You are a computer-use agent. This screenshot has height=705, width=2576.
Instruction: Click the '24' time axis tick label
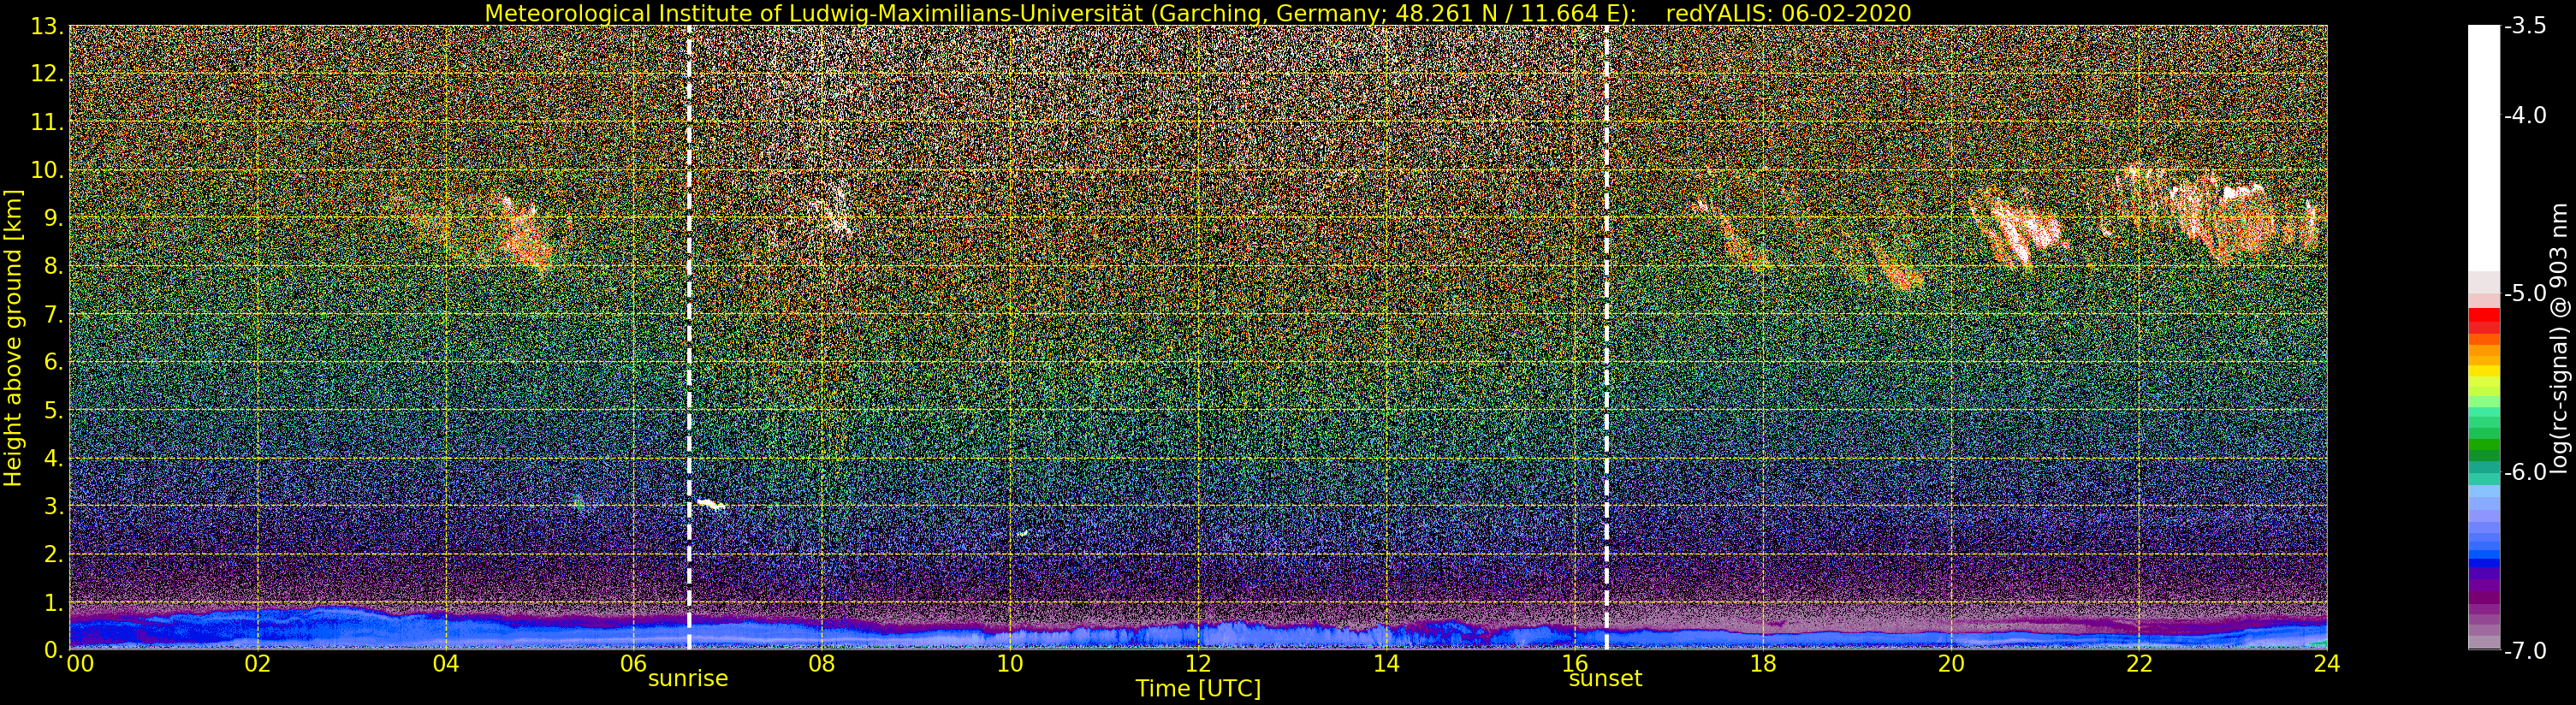pyautogui.click(x=2327, y=664)
